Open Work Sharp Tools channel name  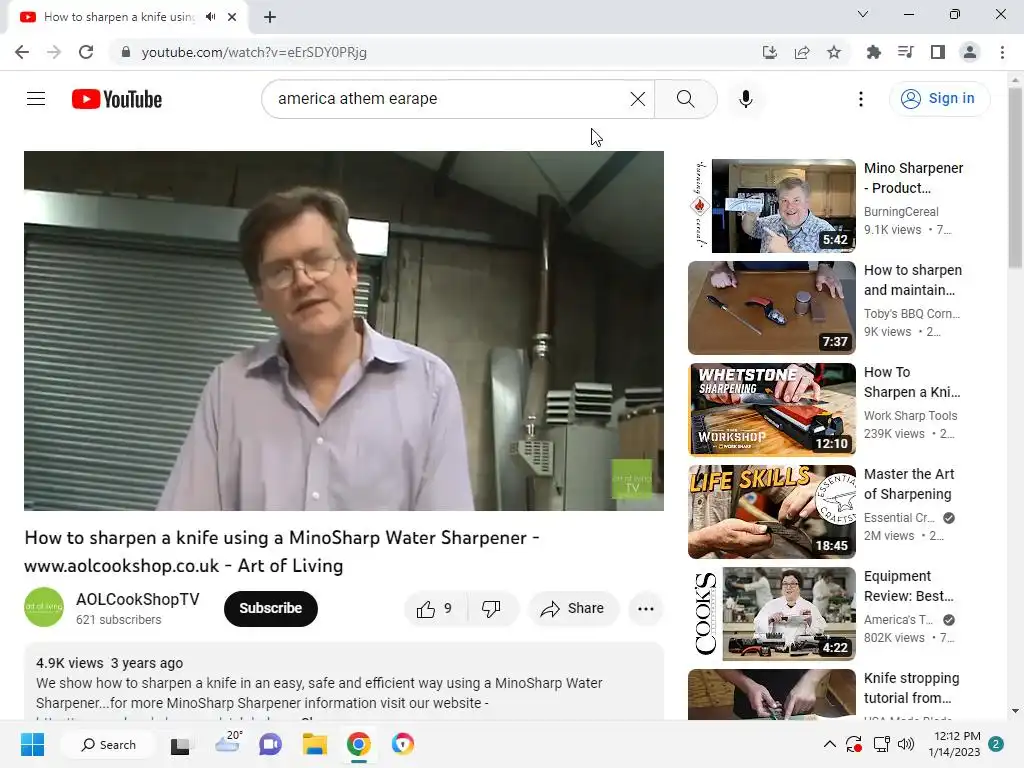[910, 415]
